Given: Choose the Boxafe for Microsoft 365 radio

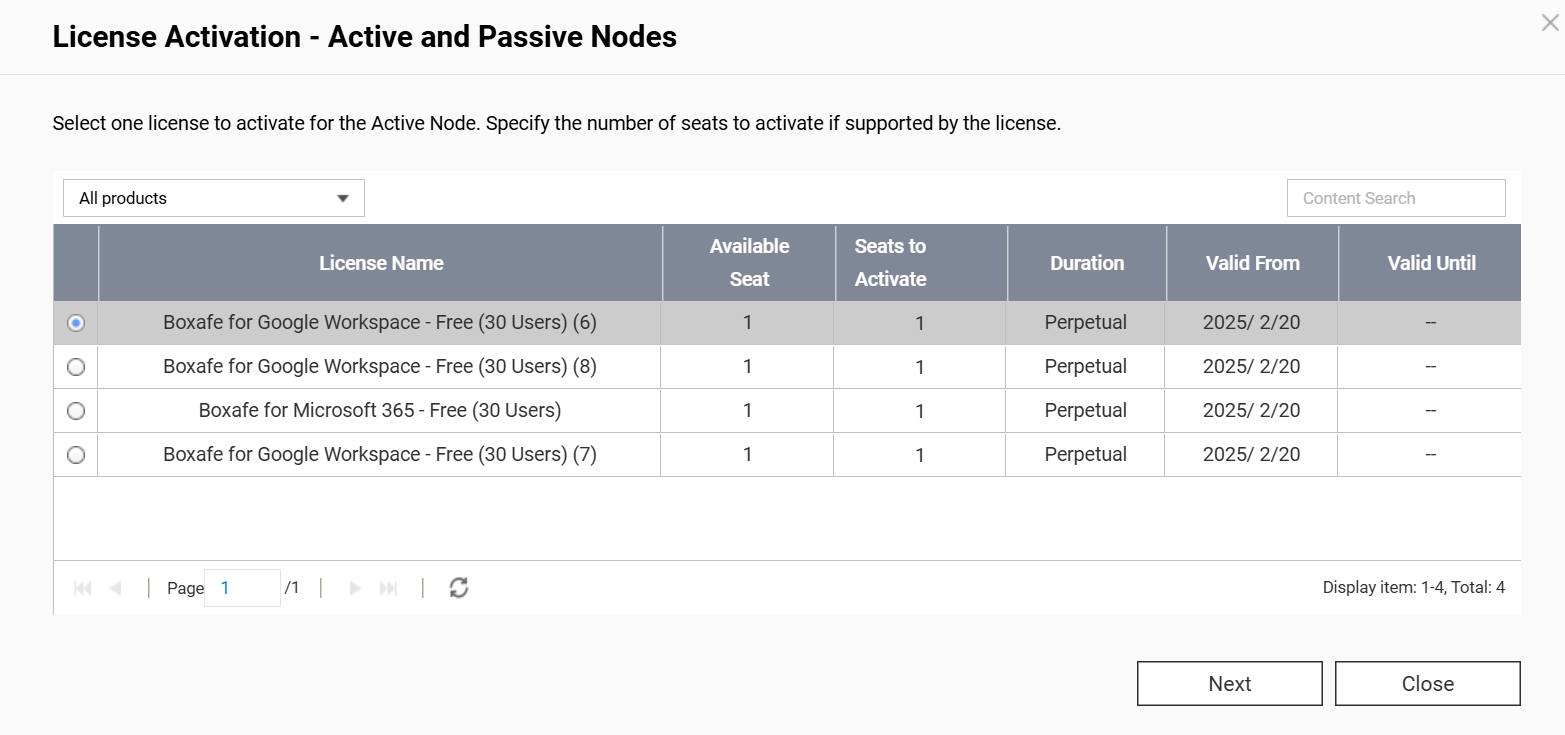Looking at the screenshot, I should 76,411.
